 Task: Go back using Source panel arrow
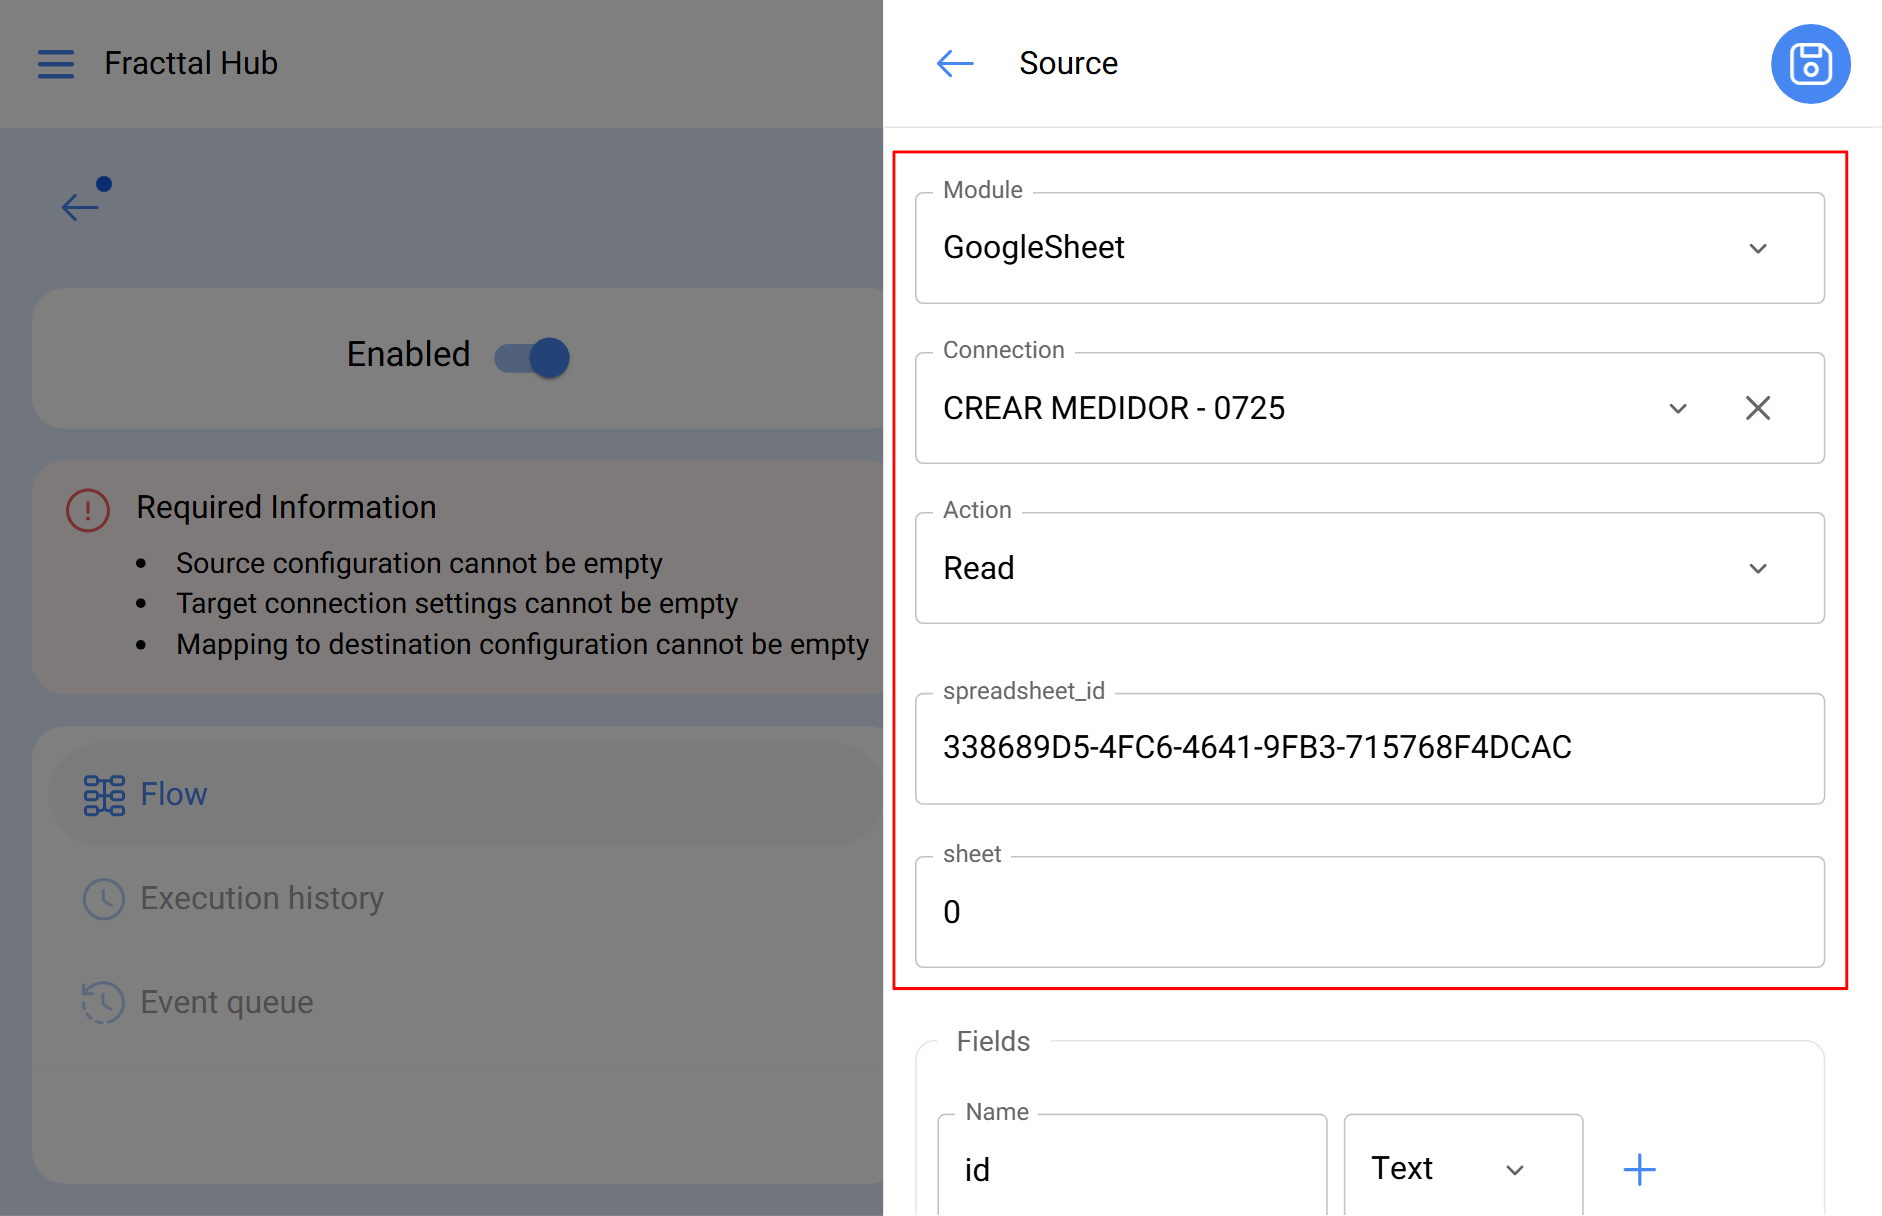click(x=954, y=64)
